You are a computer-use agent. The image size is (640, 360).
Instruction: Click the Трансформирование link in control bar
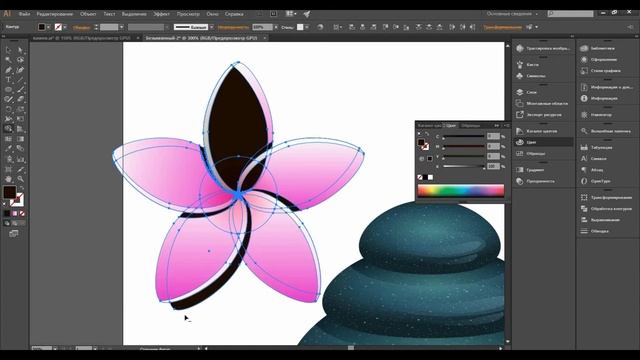[502, 27]
